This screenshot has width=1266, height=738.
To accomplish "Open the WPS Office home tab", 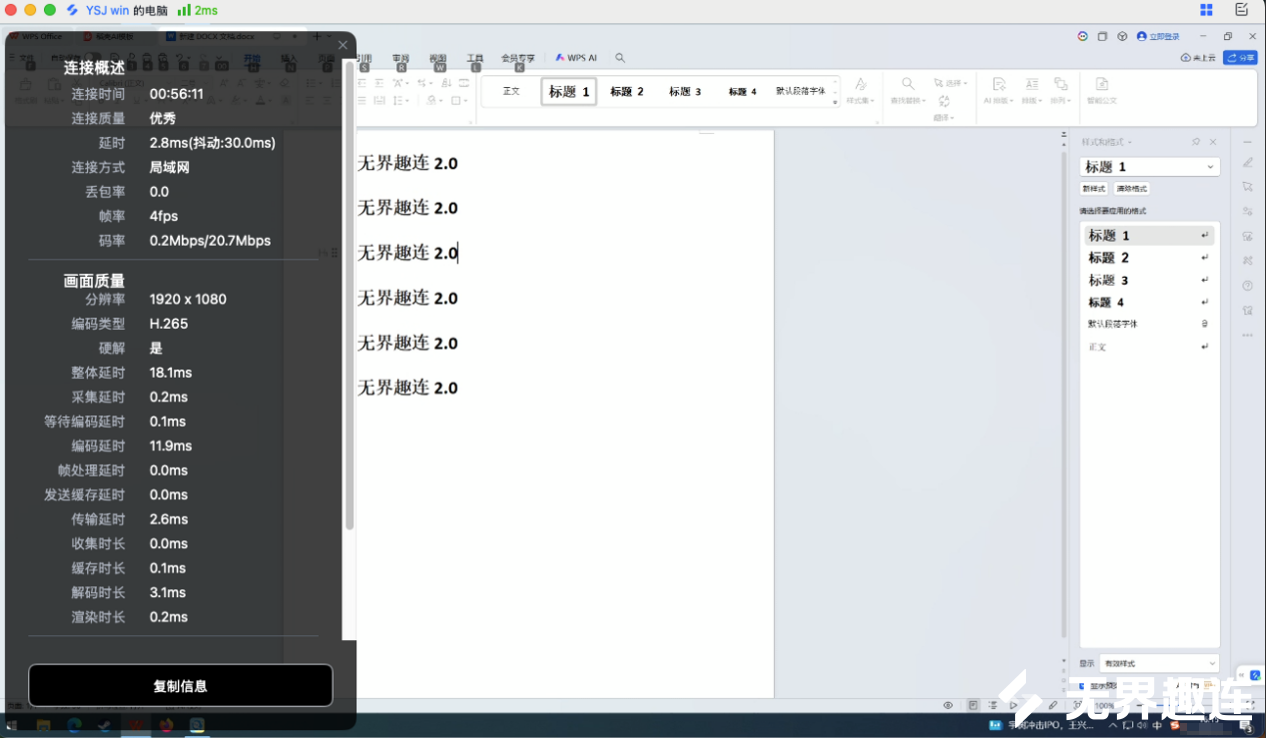I will (x=36, y=36).
